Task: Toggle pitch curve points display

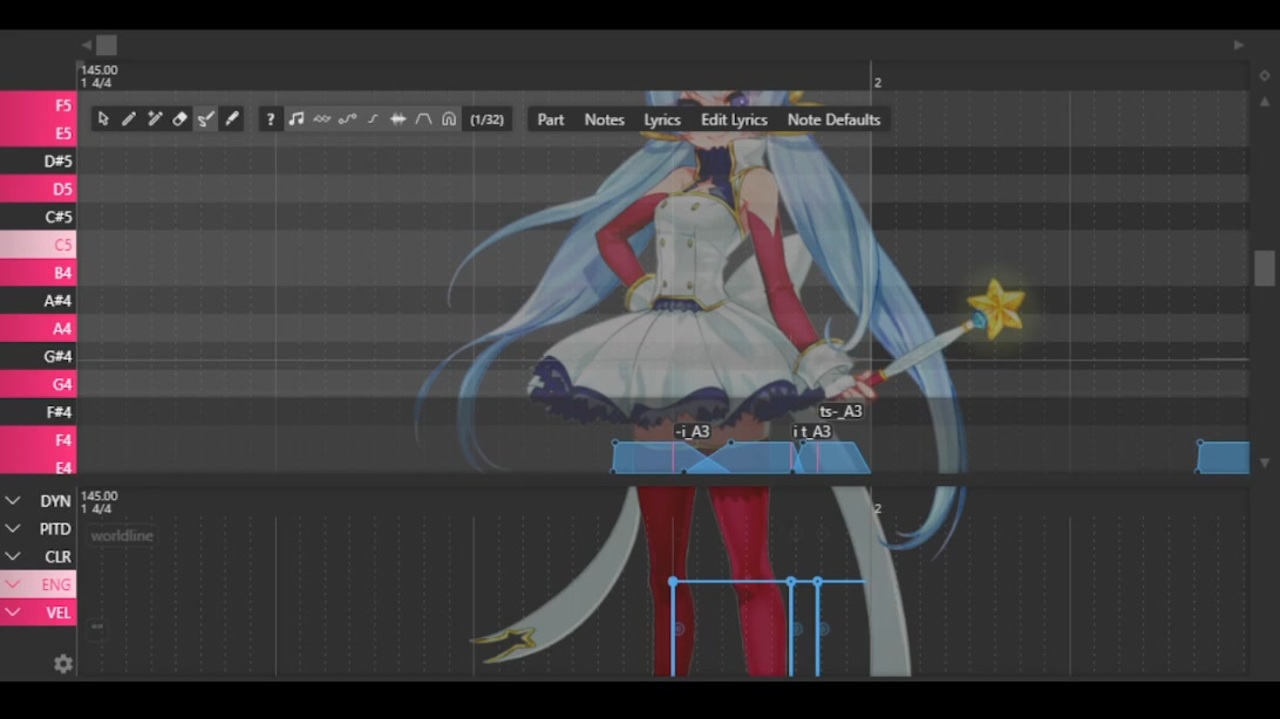Action: [347, 119]
